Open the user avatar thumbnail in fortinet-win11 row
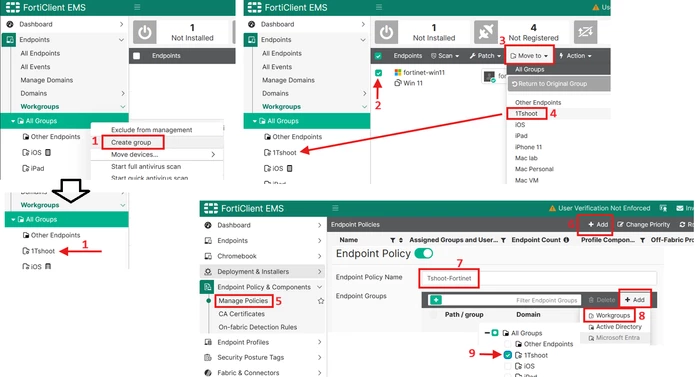 490,77
